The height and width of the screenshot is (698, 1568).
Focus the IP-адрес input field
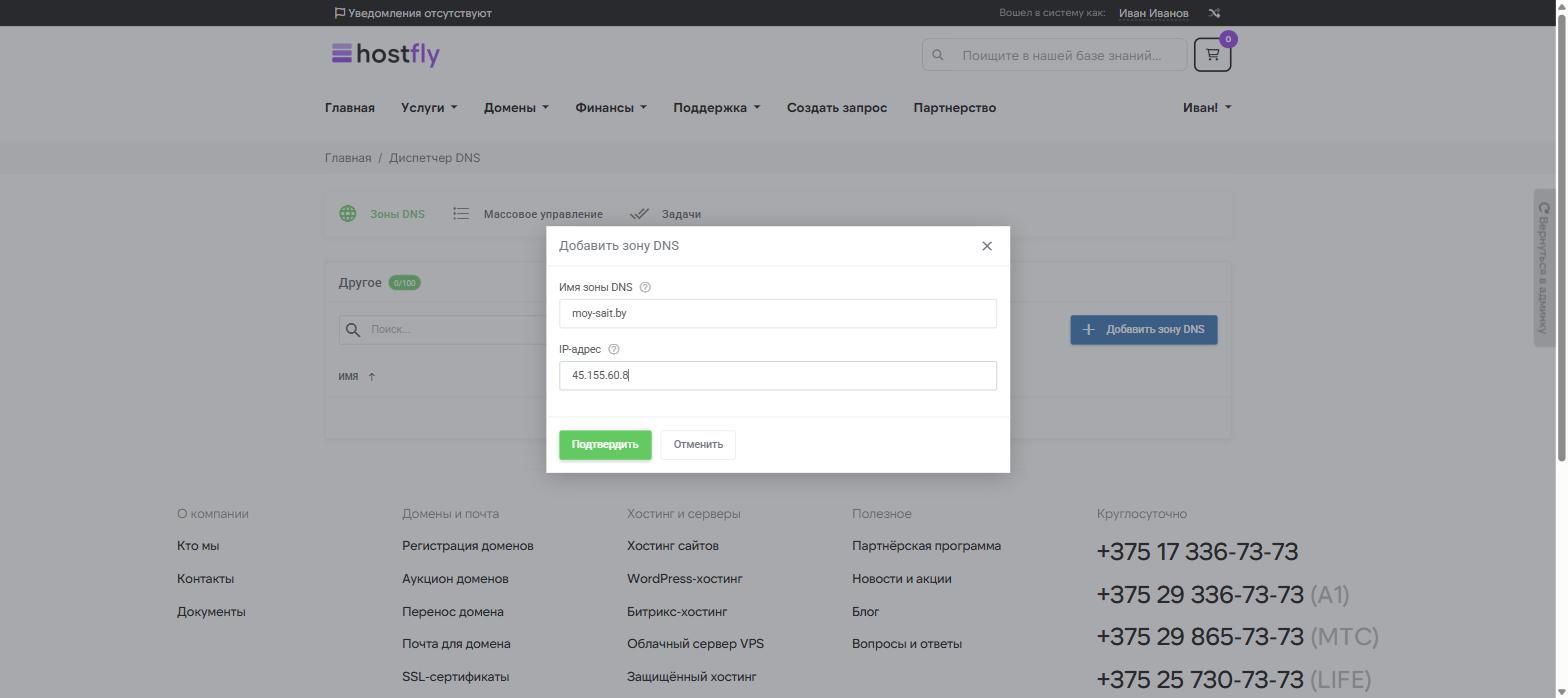pos(778,376)
